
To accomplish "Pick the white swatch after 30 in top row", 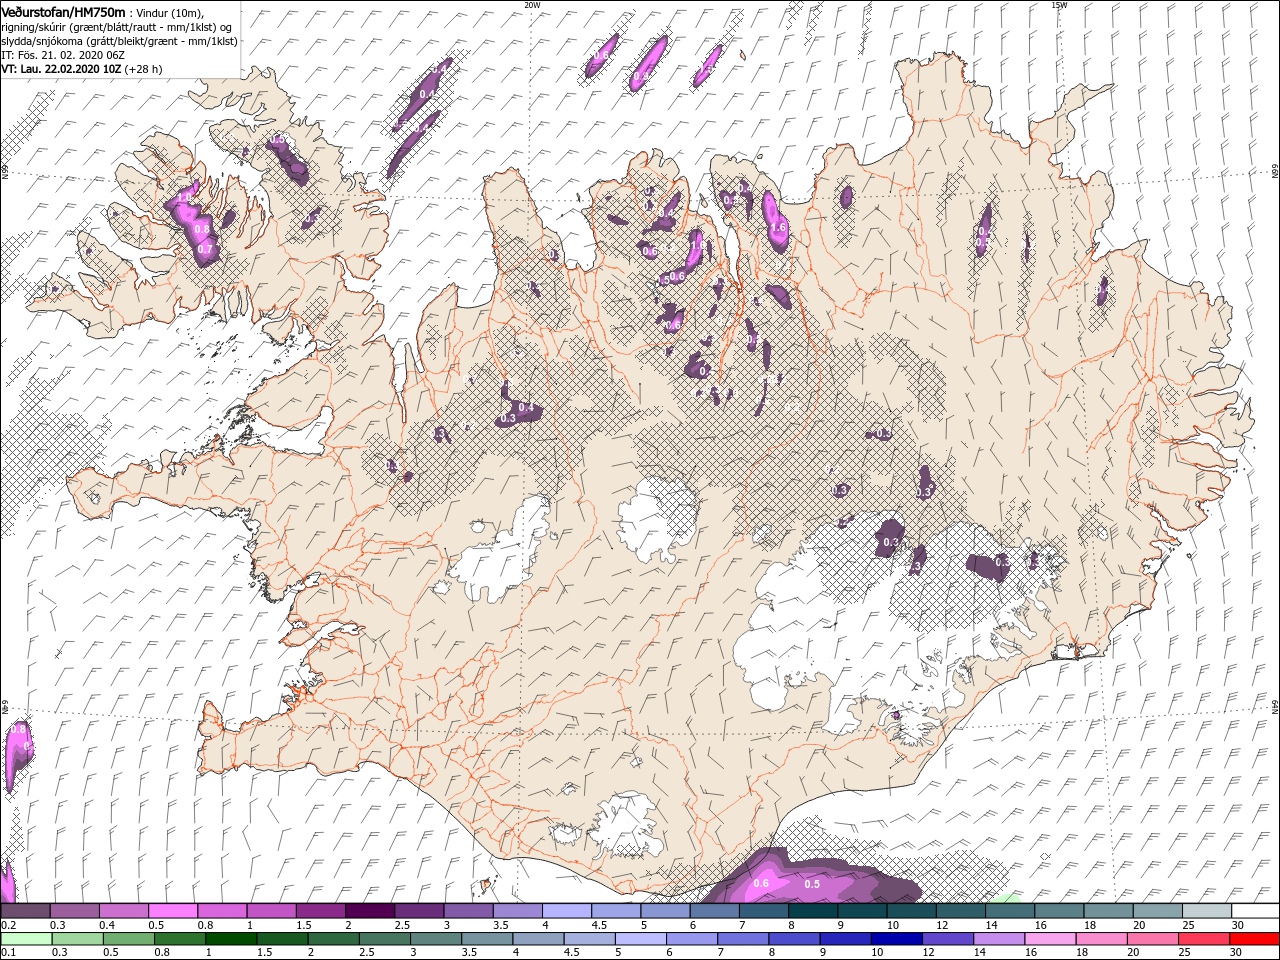I will coord(1255,911).
